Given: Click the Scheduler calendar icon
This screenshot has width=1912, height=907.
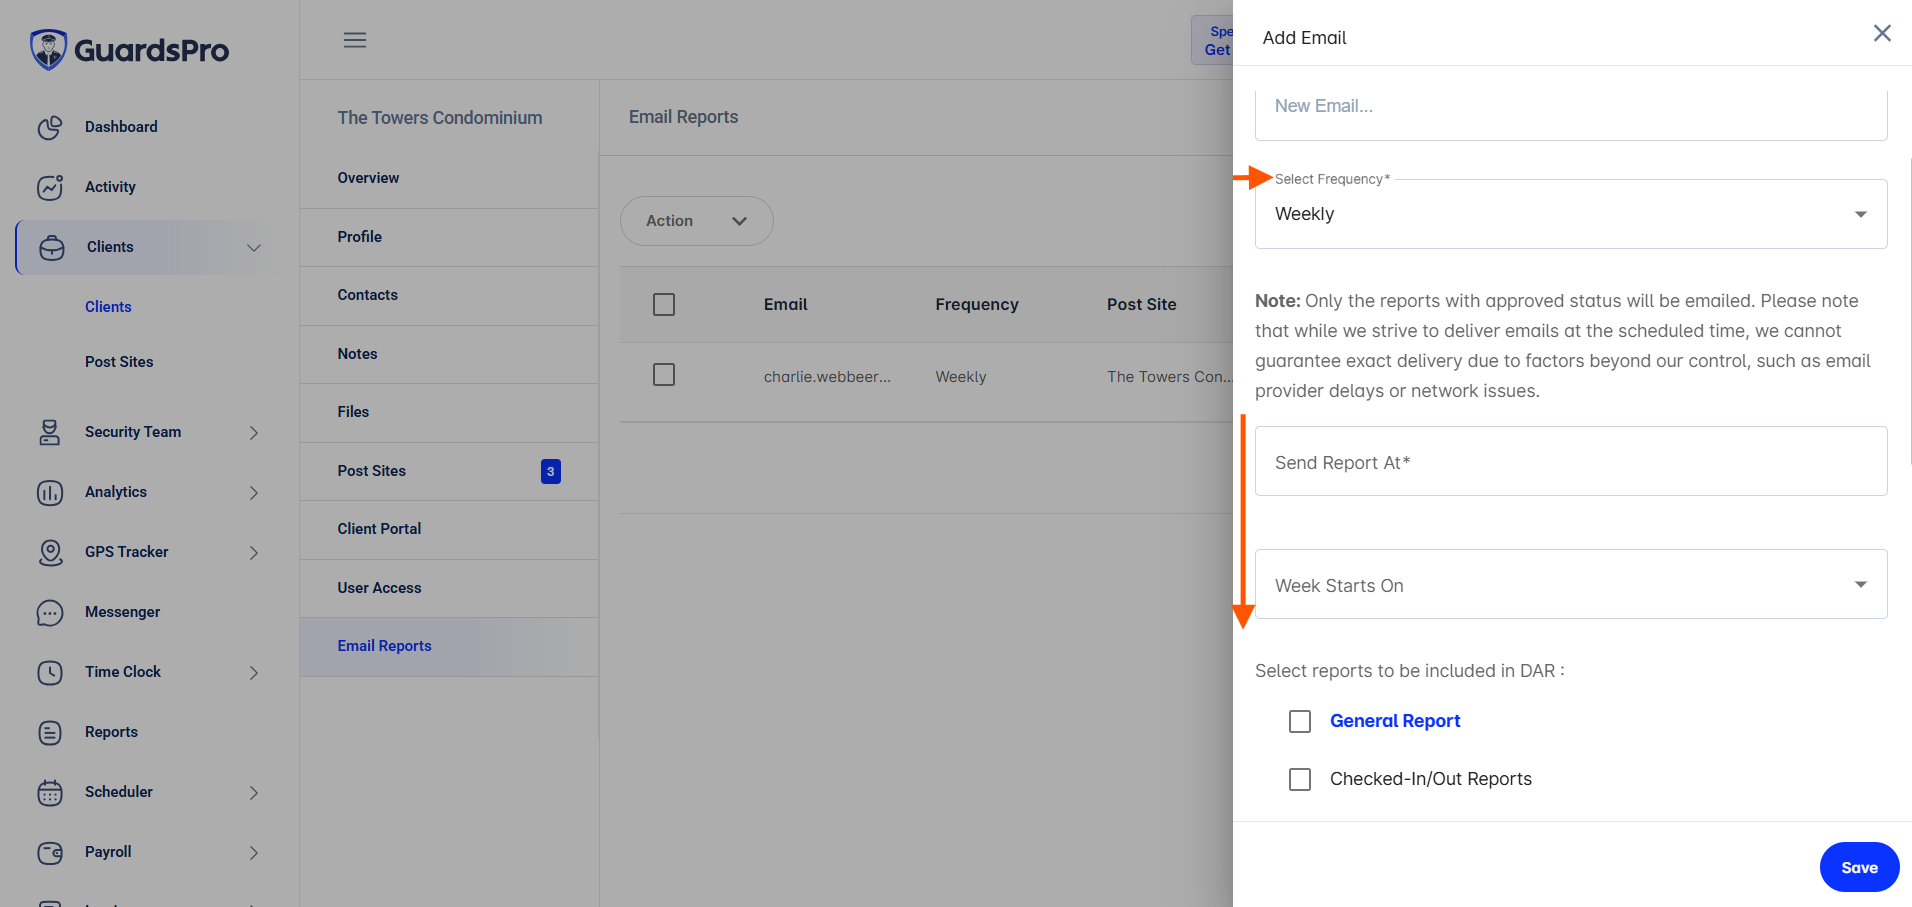Looking at the screenshot, I should 50,792.
